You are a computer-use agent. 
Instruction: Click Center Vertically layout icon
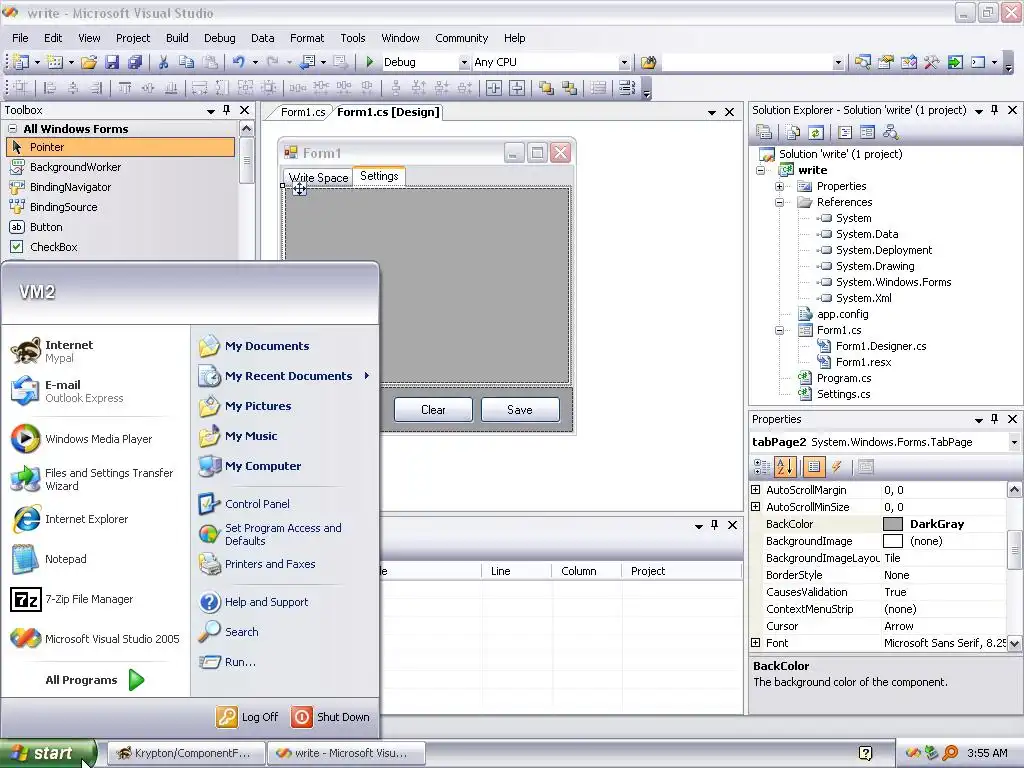tap(517, 88)
